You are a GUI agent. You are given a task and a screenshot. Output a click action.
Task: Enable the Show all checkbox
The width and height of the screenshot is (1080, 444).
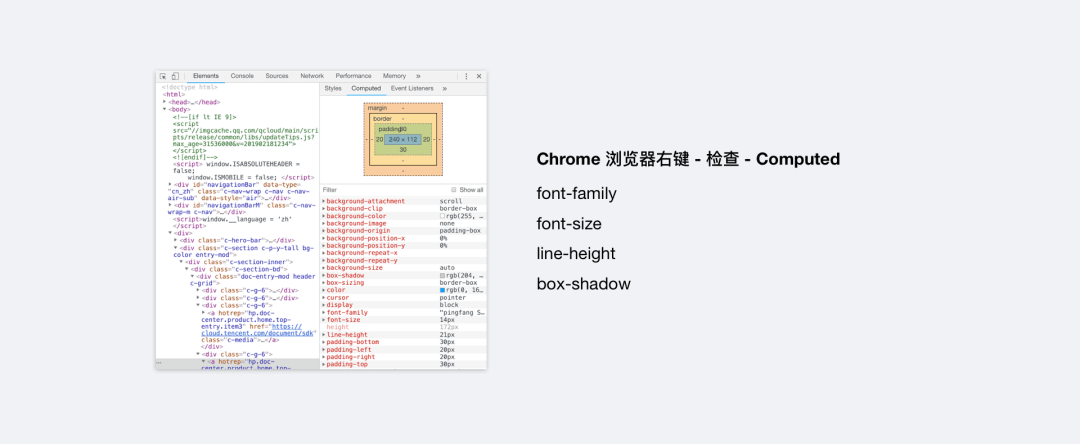point(453,190)
